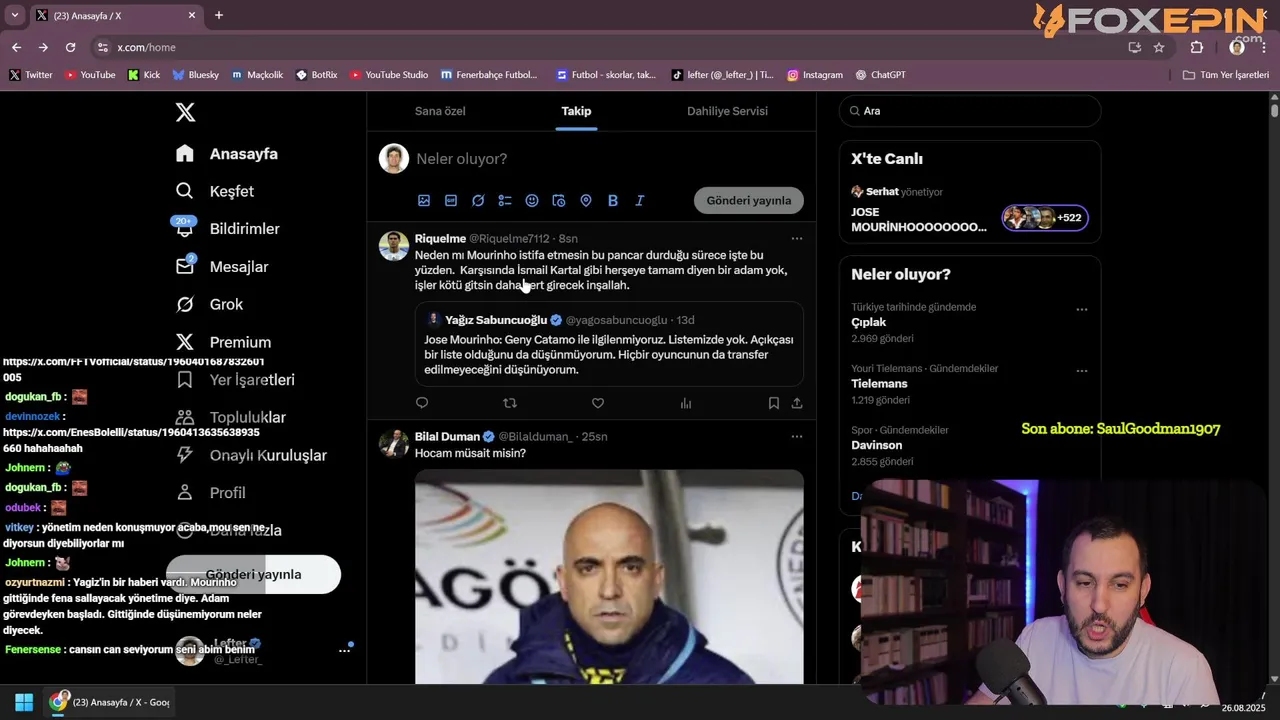Bookmark this page with star icon

pos(1159,47)
